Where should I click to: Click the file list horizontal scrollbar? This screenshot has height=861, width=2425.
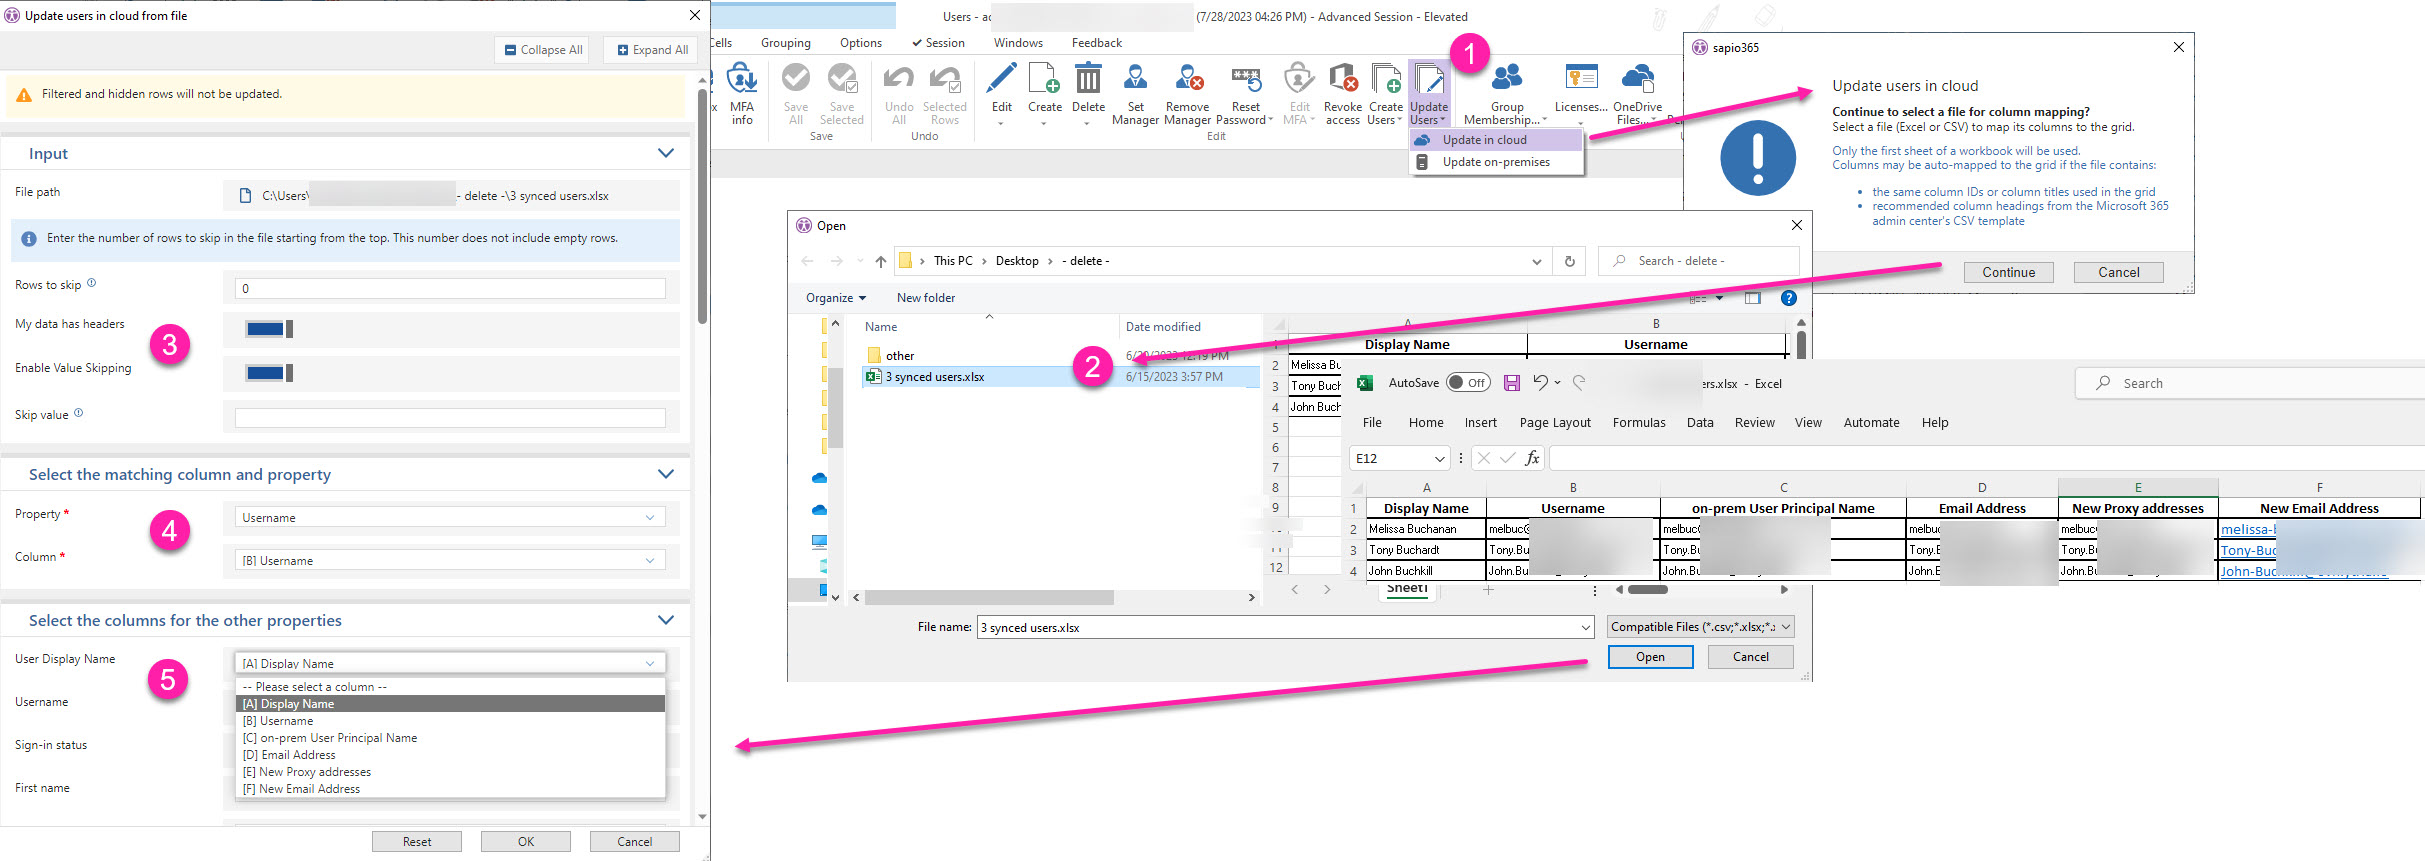click(x=990, y=597)
